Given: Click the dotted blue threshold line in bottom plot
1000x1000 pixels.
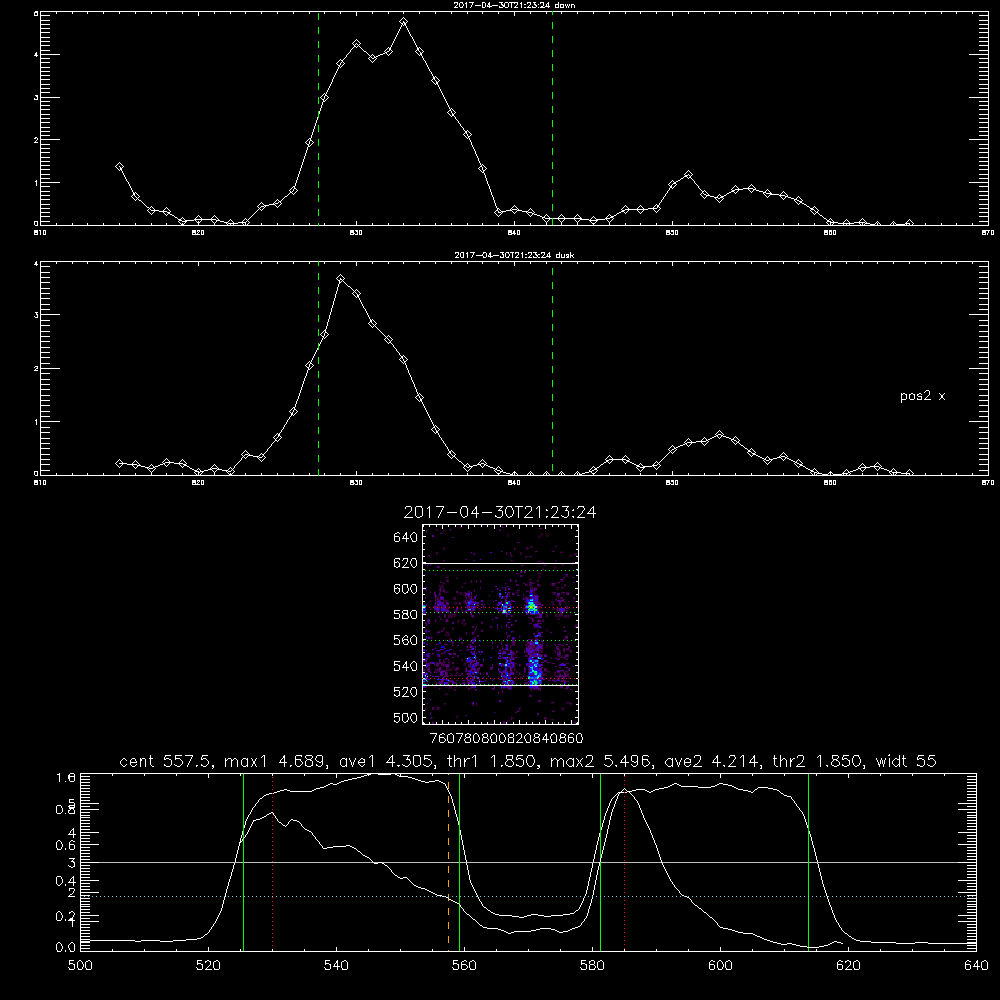Looking at the screenshot, I should [528, 897].
